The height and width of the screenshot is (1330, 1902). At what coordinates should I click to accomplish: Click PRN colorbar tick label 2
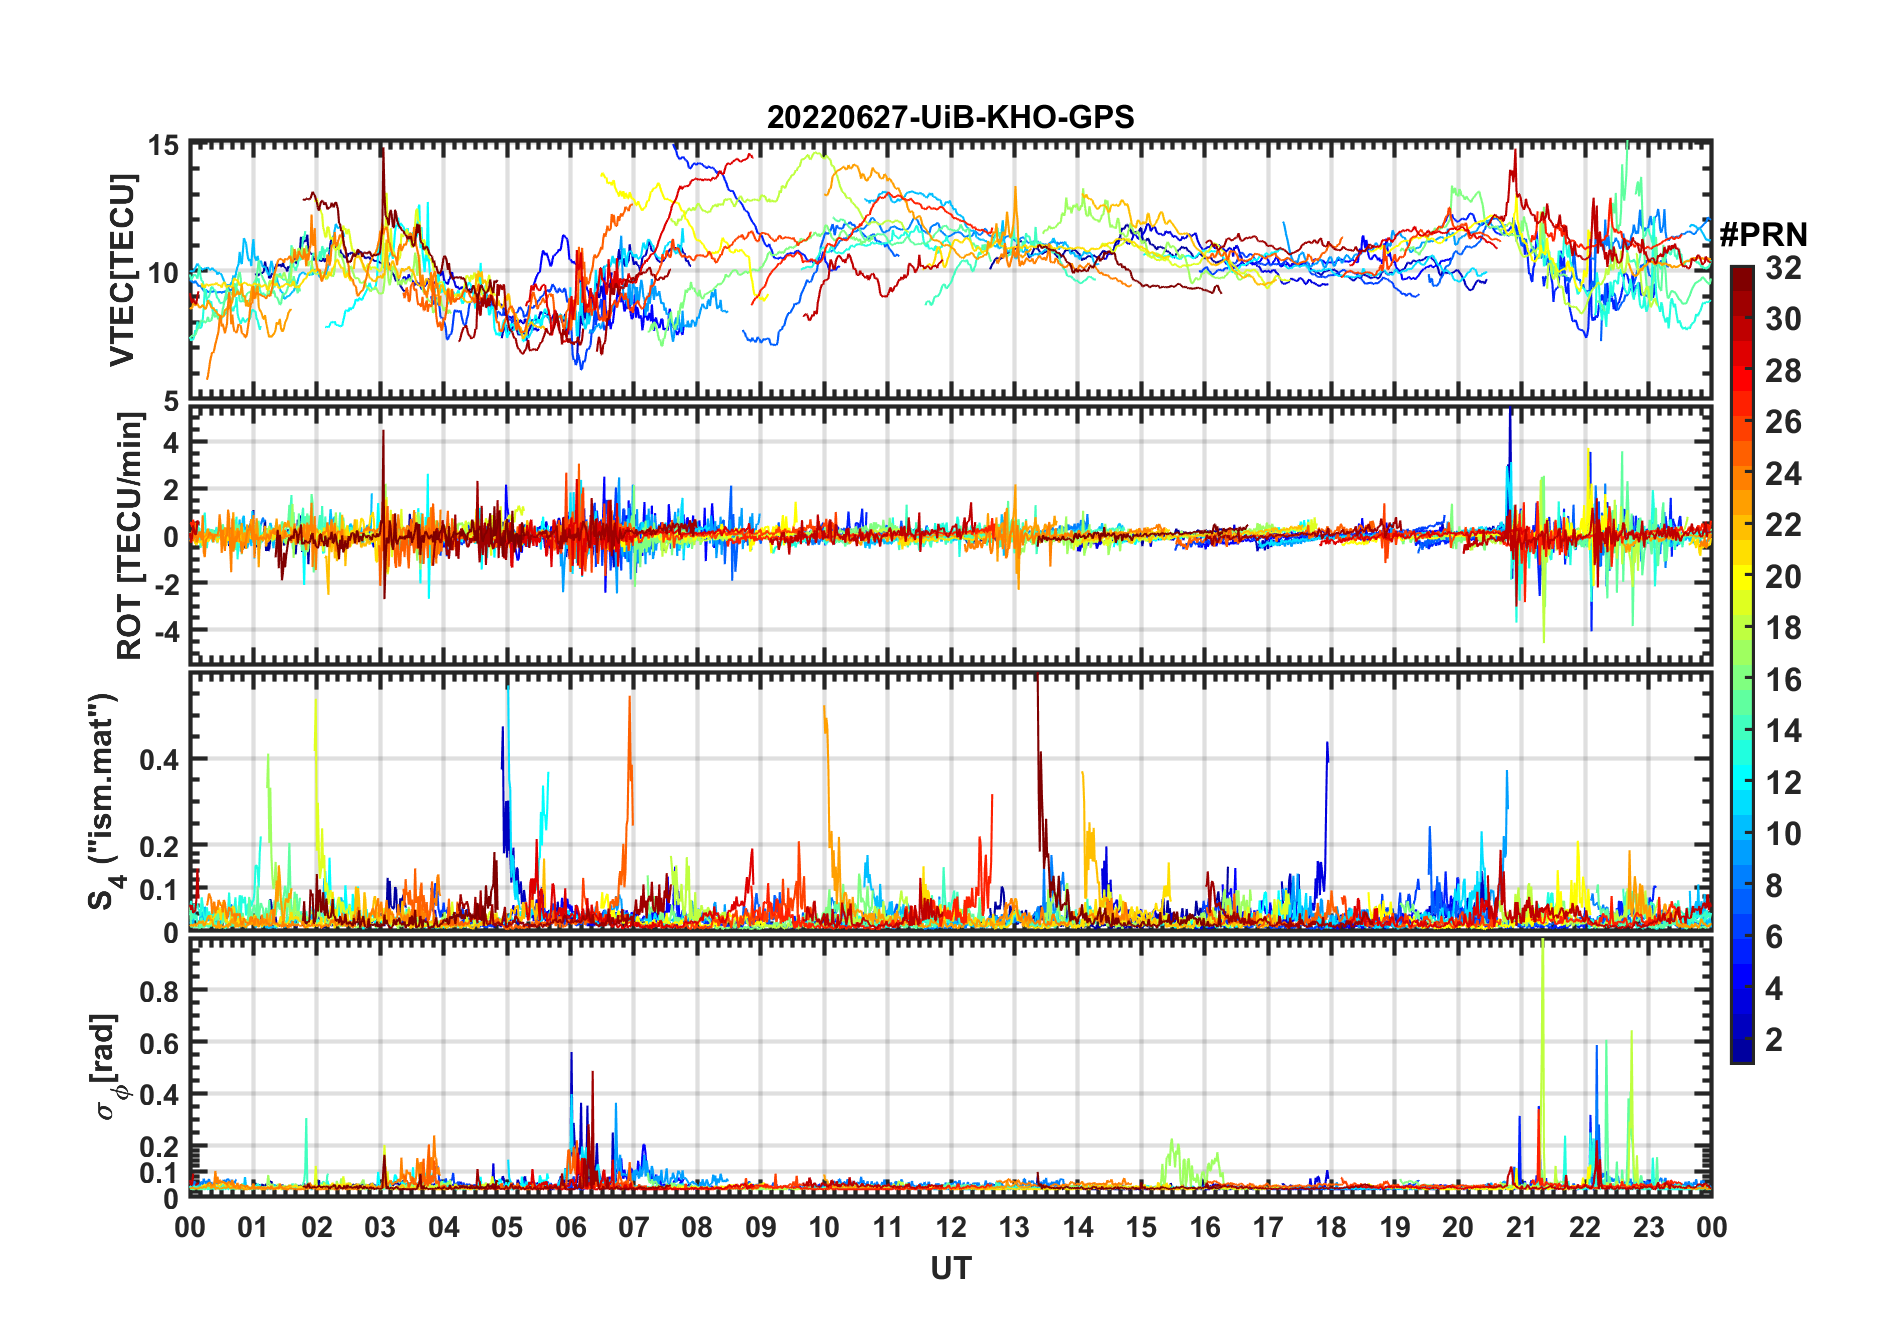(1774, 1040)
